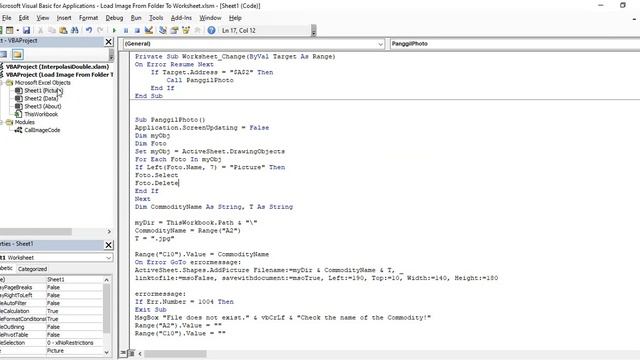Open Properties Window via its toolbar icon
640x360 pixels.
pyautogui.click(x=174, y=30)
